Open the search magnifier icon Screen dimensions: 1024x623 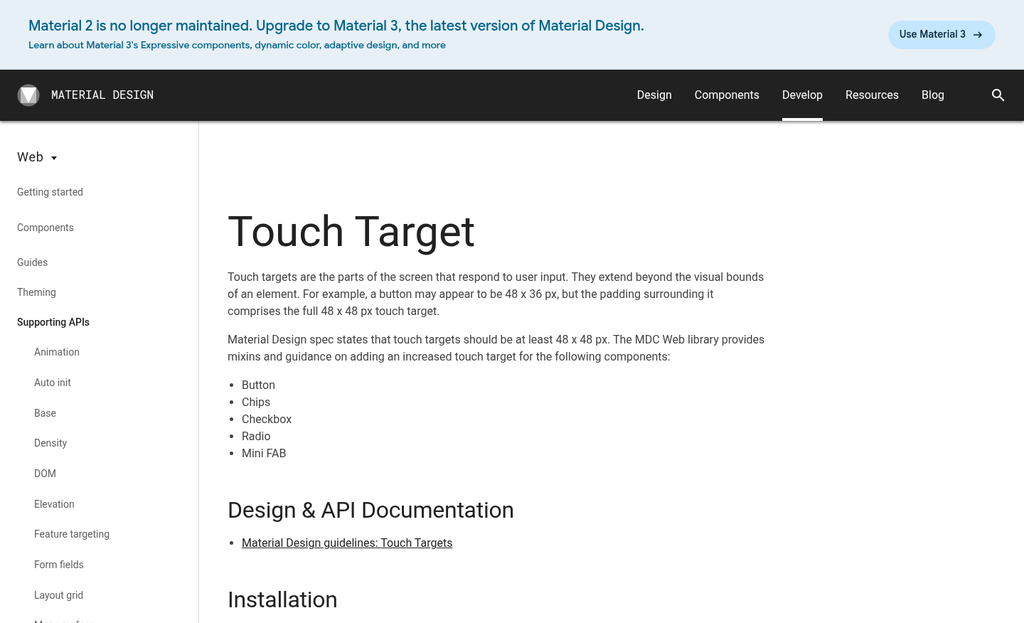point(997,95)
